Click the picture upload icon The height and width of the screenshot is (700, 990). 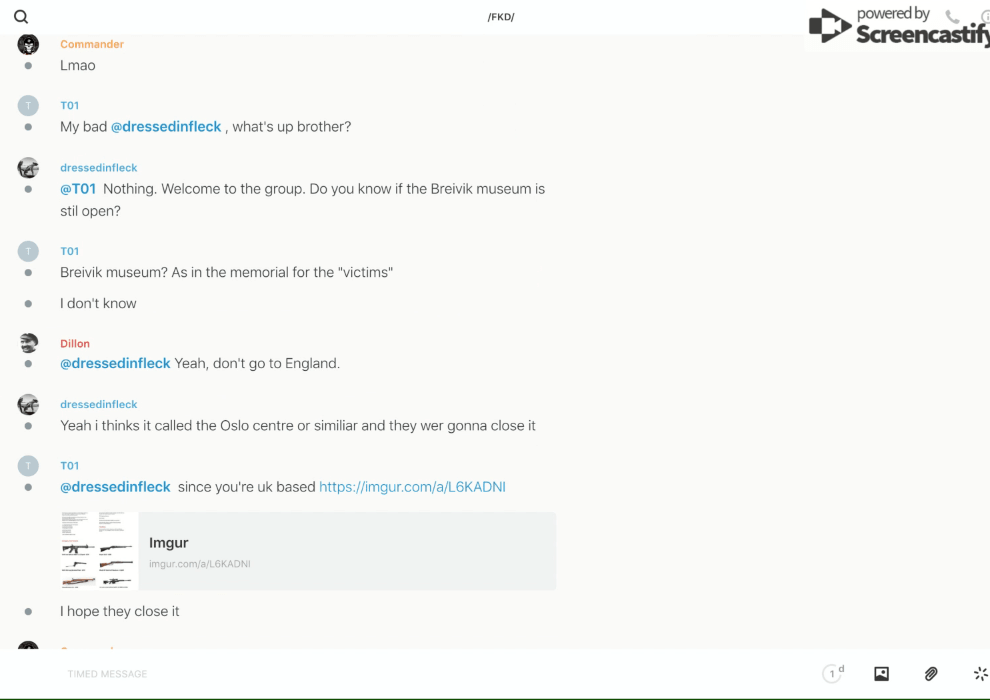tap(881, 674)
